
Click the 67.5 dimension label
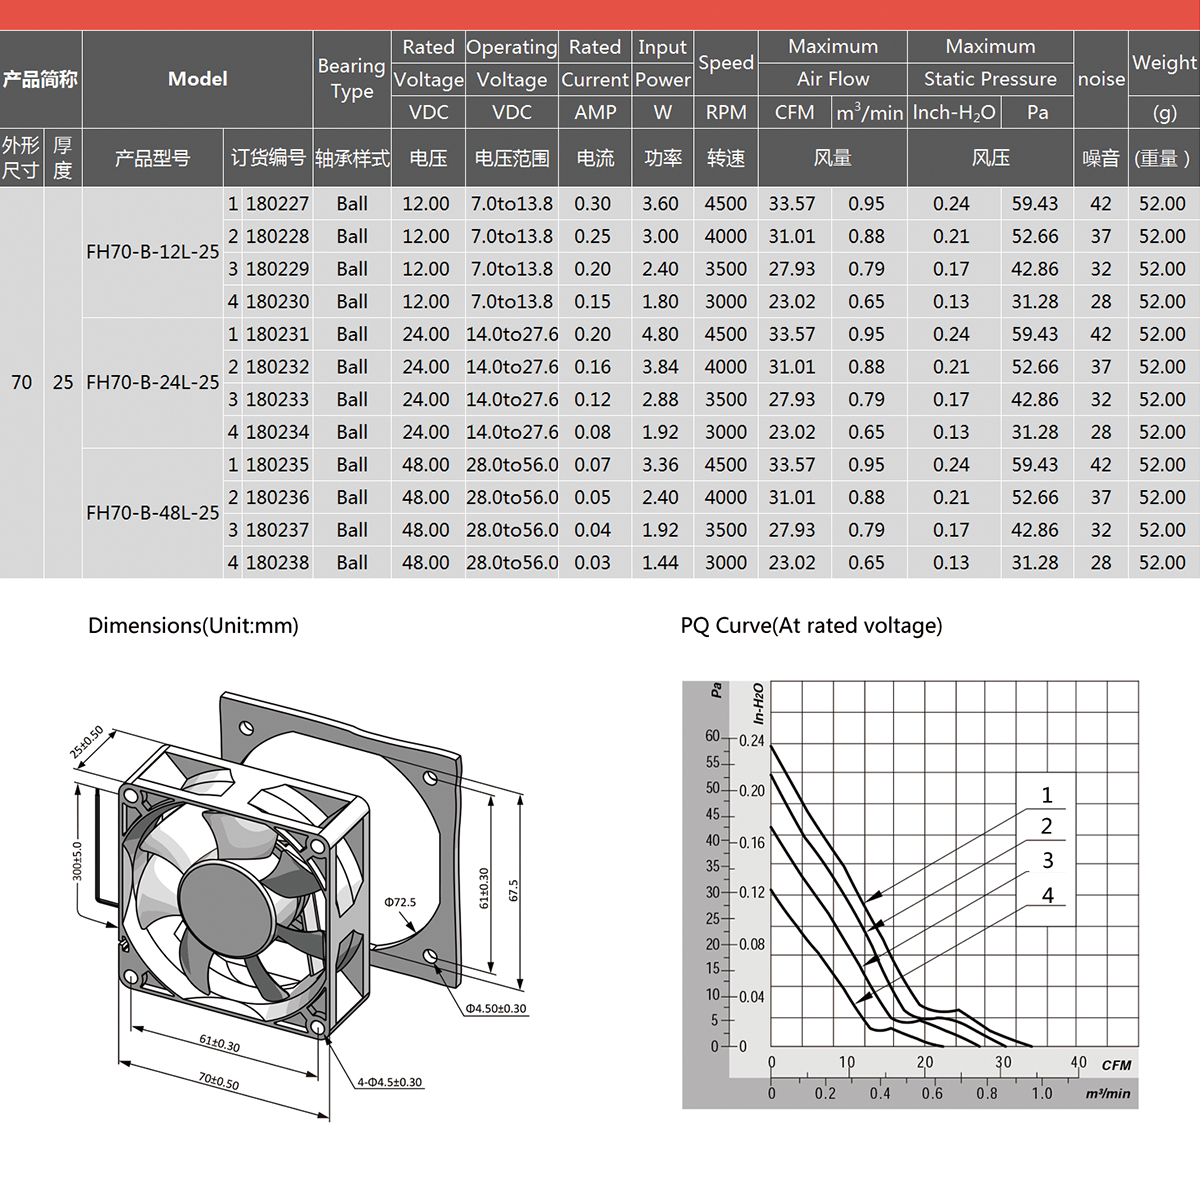click(x=514, y=890)
